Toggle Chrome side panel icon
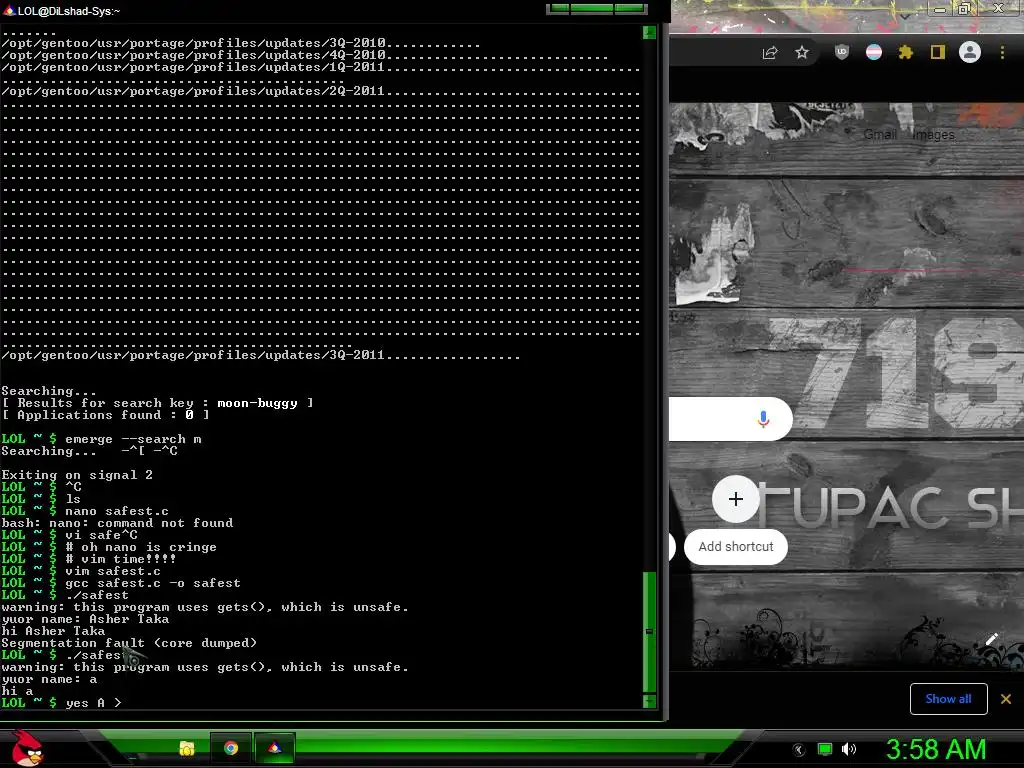This screenshot has height=768, width=1024. tap(938, 52)
